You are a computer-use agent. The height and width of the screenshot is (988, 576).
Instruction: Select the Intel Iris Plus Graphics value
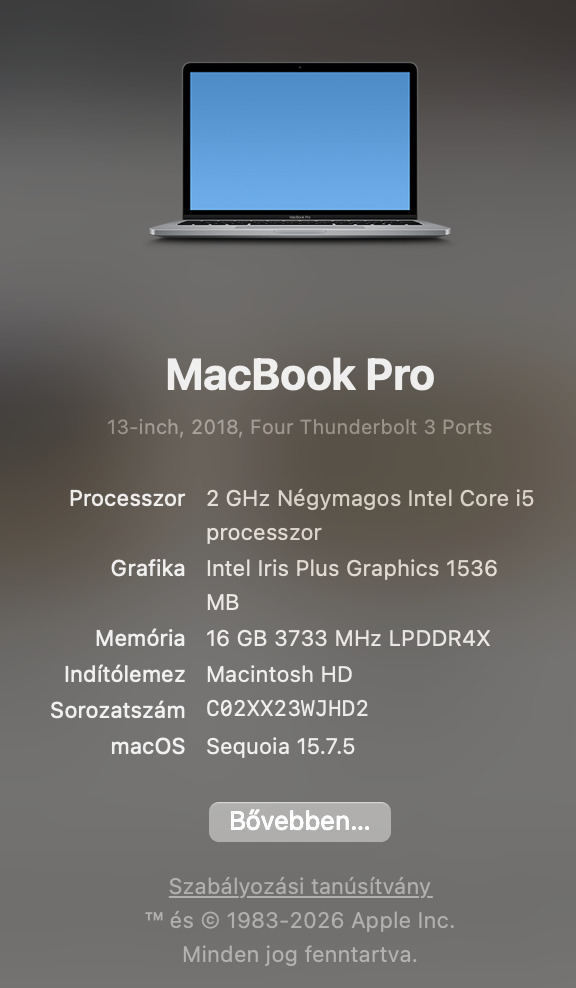tap(352, 585)
